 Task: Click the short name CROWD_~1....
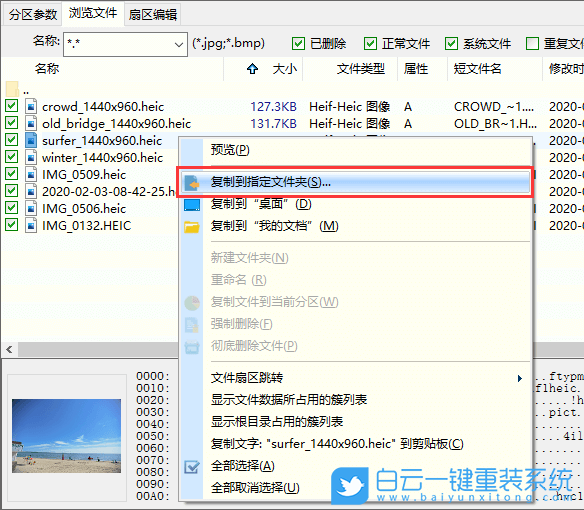[494, 107]
